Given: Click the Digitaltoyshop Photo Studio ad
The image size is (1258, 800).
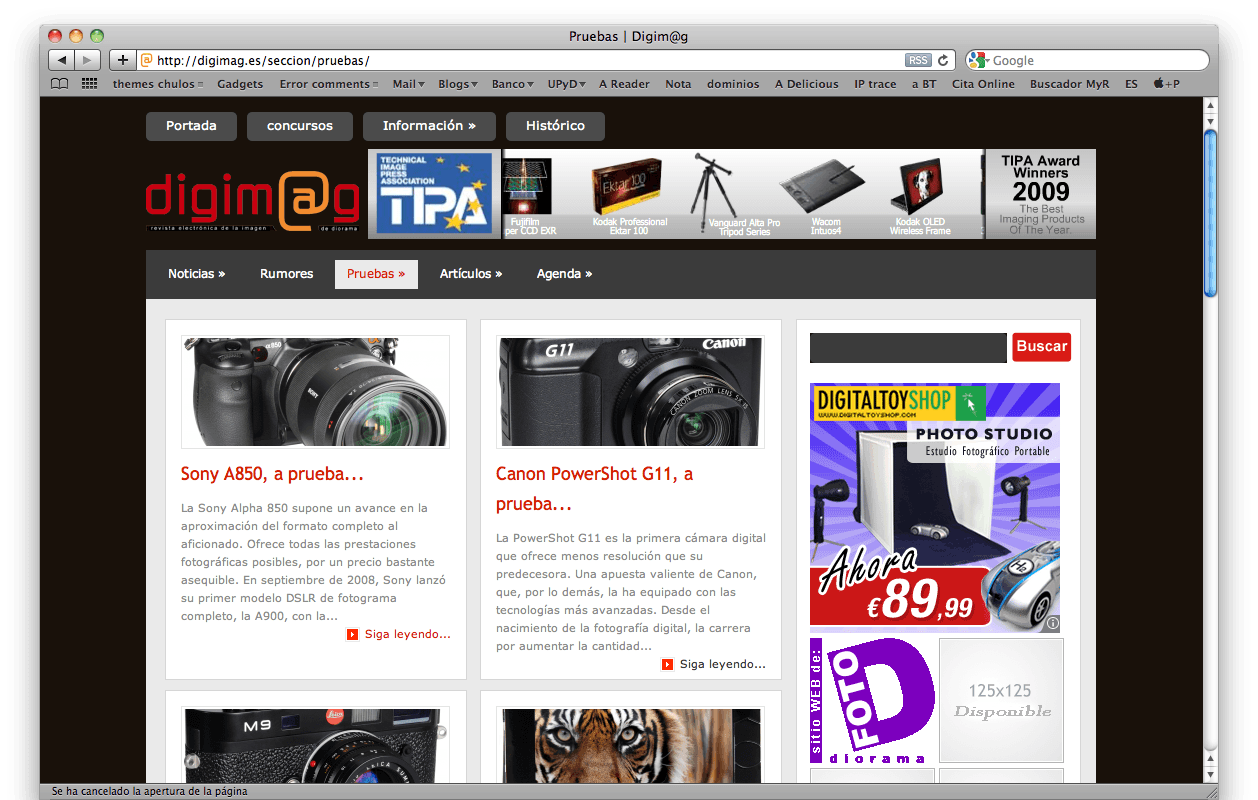Looking at the screenshot, I should [935, 507].
